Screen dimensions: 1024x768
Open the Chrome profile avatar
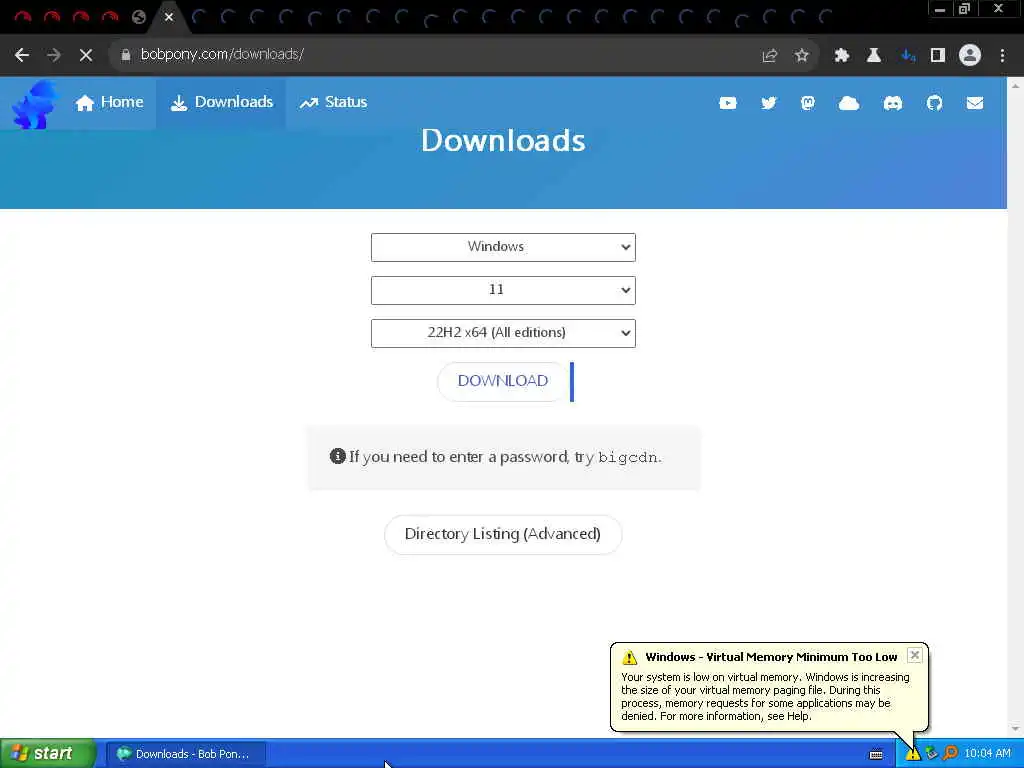970,55
